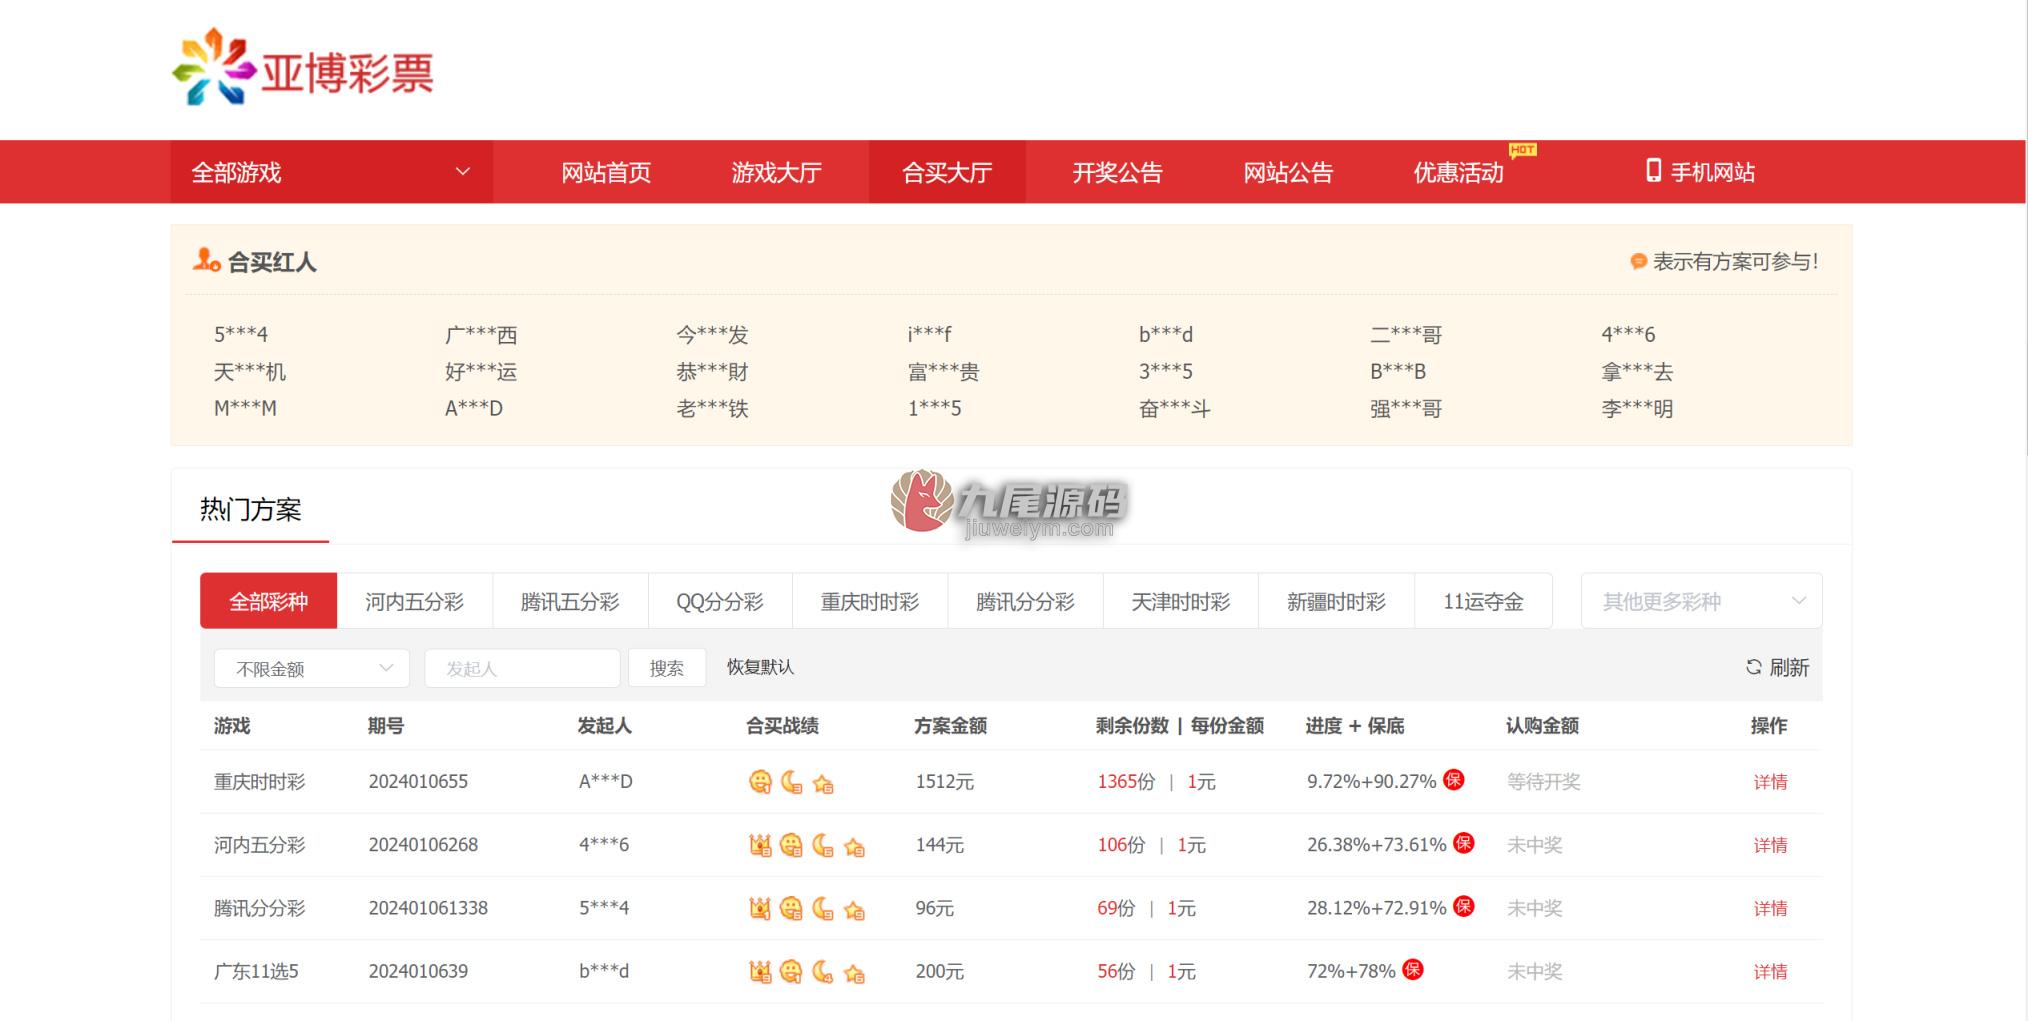Image resolution: width=2028 pixels, height=1021 pixels.
Task: Go to the 网站首页 menu item
Action: click(606, 172)
